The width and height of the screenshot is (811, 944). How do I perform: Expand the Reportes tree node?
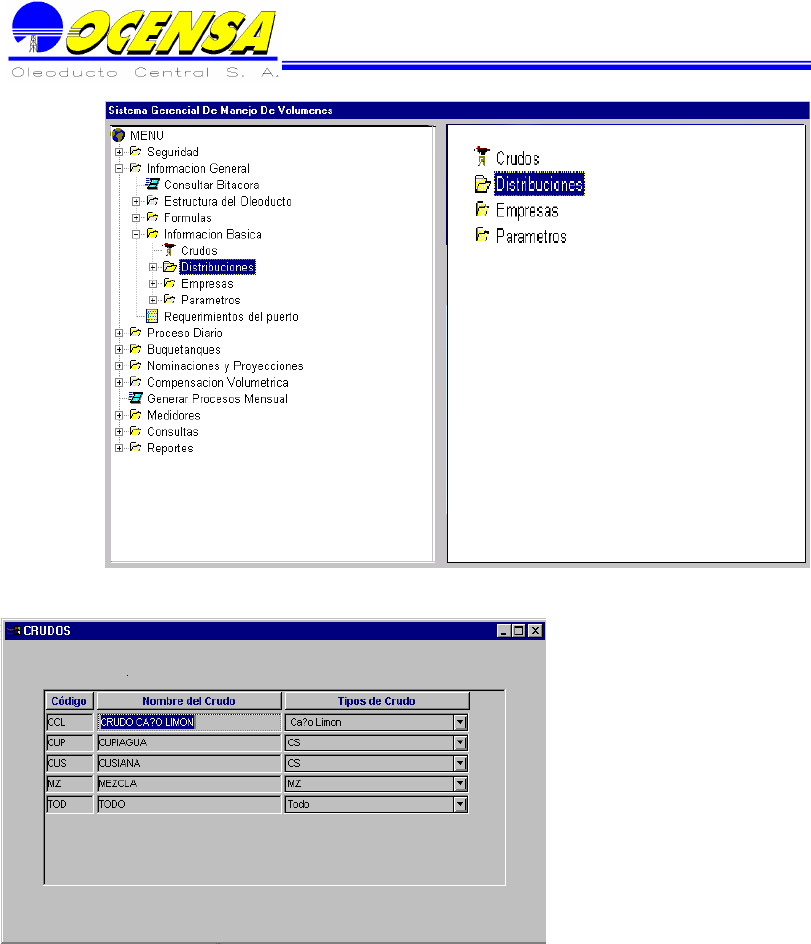click(x=119, y=448)
